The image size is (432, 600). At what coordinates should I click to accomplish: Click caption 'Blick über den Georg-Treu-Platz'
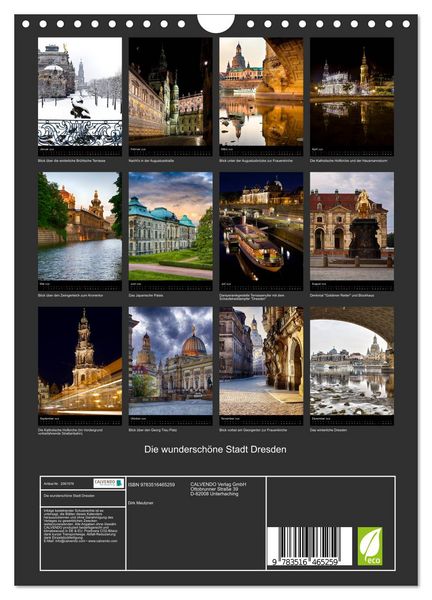153,430
